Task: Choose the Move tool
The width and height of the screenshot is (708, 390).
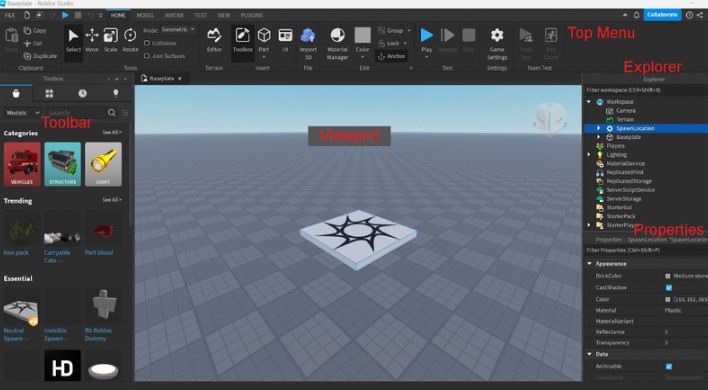Action: point(92,41)
